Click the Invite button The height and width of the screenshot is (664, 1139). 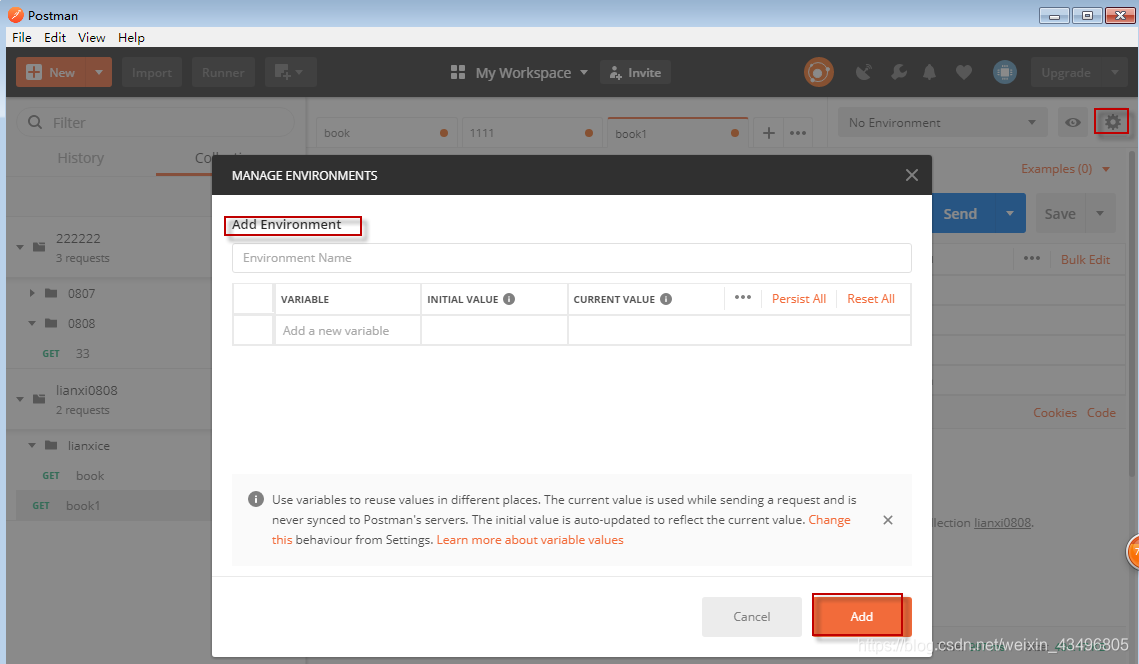pos(635,73)
